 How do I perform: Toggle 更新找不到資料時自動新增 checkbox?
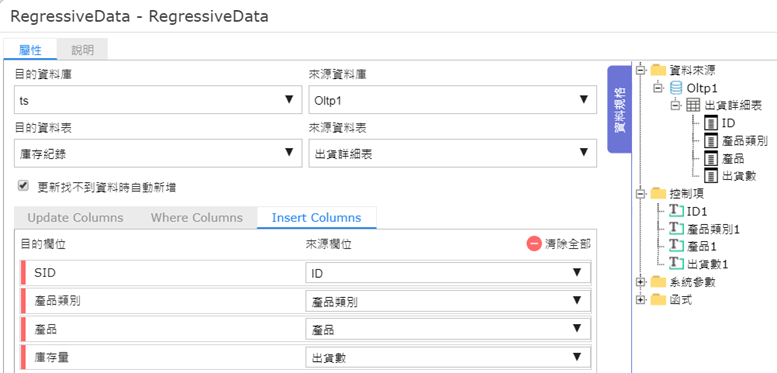[x=22, y=186]
